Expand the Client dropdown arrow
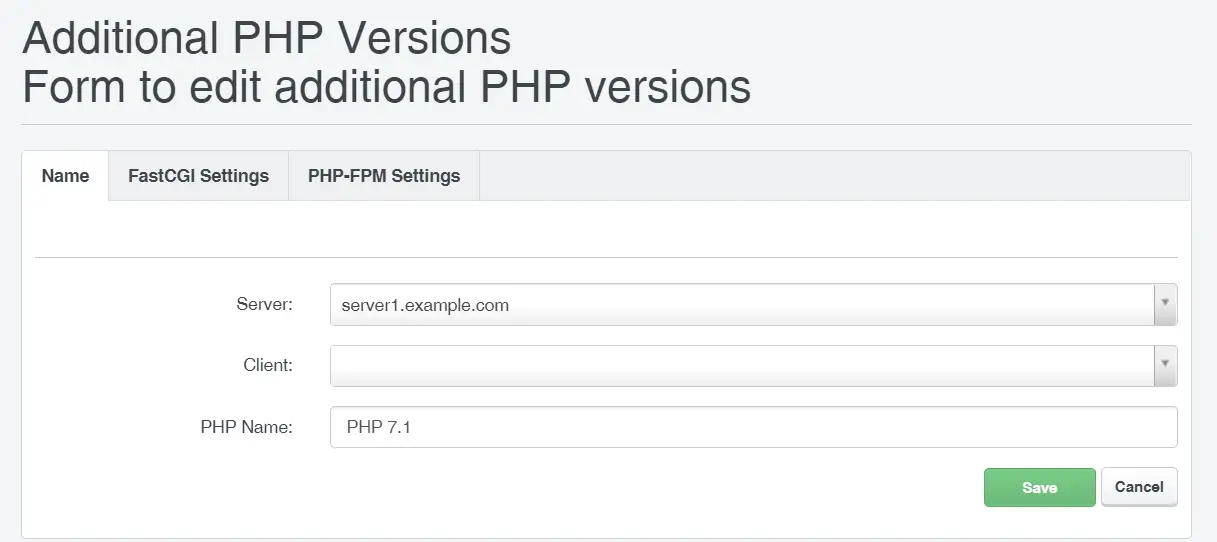The image size is (1217, 542). [1165, 366]
